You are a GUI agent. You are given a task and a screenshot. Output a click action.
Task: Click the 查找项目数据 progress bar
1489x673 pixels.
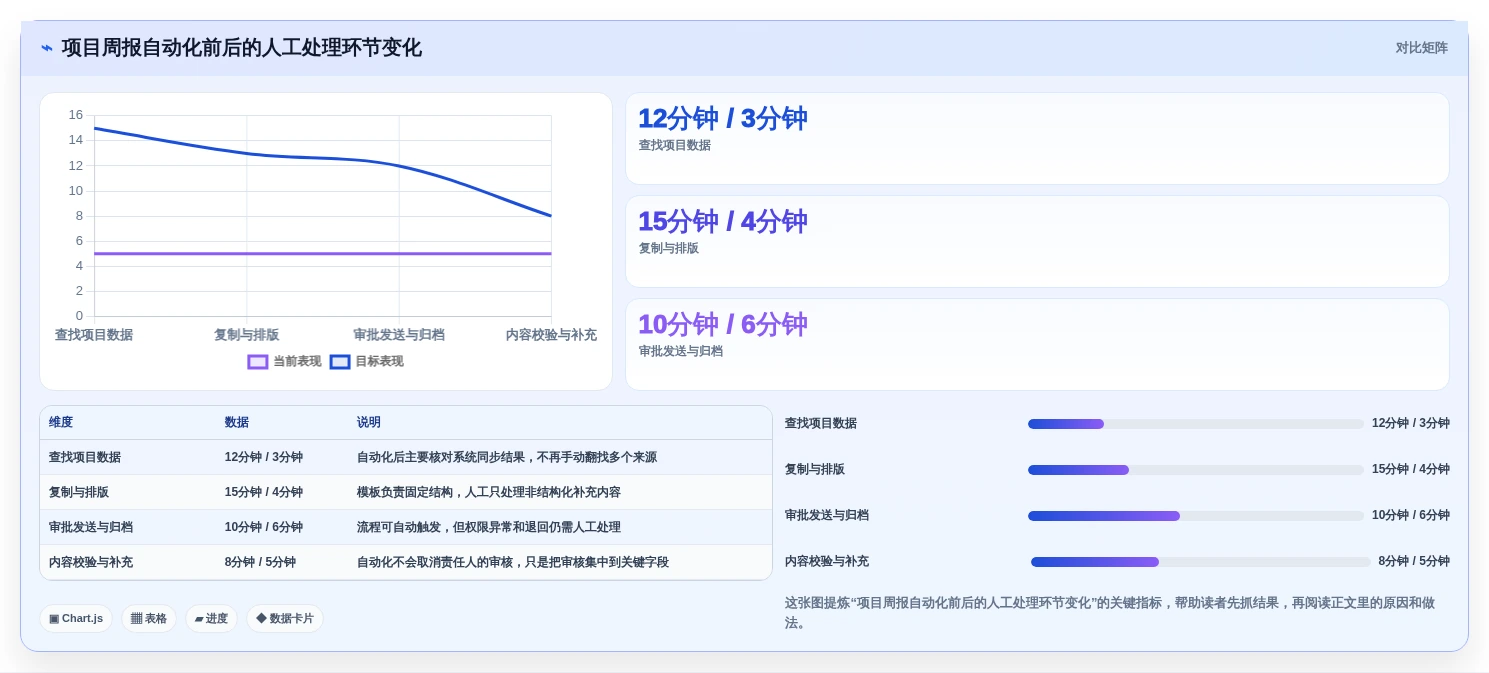[x=1196, y=424]
